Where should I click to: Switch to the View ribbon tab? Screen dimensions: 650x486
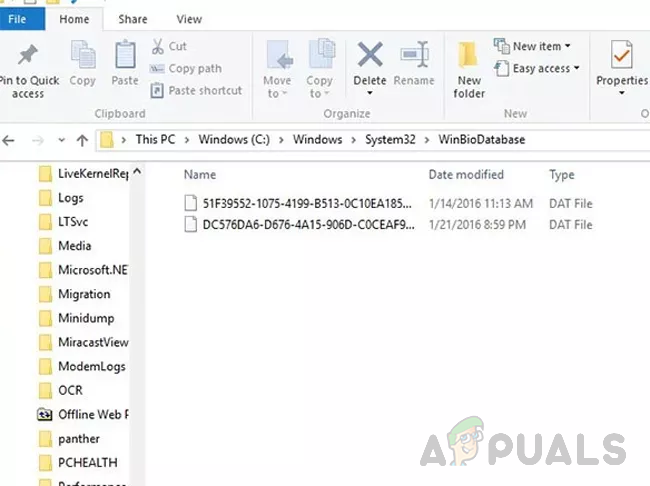pos(189,19)
